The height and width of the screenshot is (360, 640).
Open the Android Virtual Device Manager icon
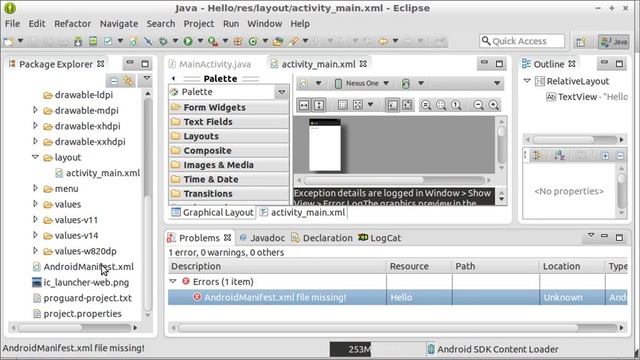pos(93,41)
